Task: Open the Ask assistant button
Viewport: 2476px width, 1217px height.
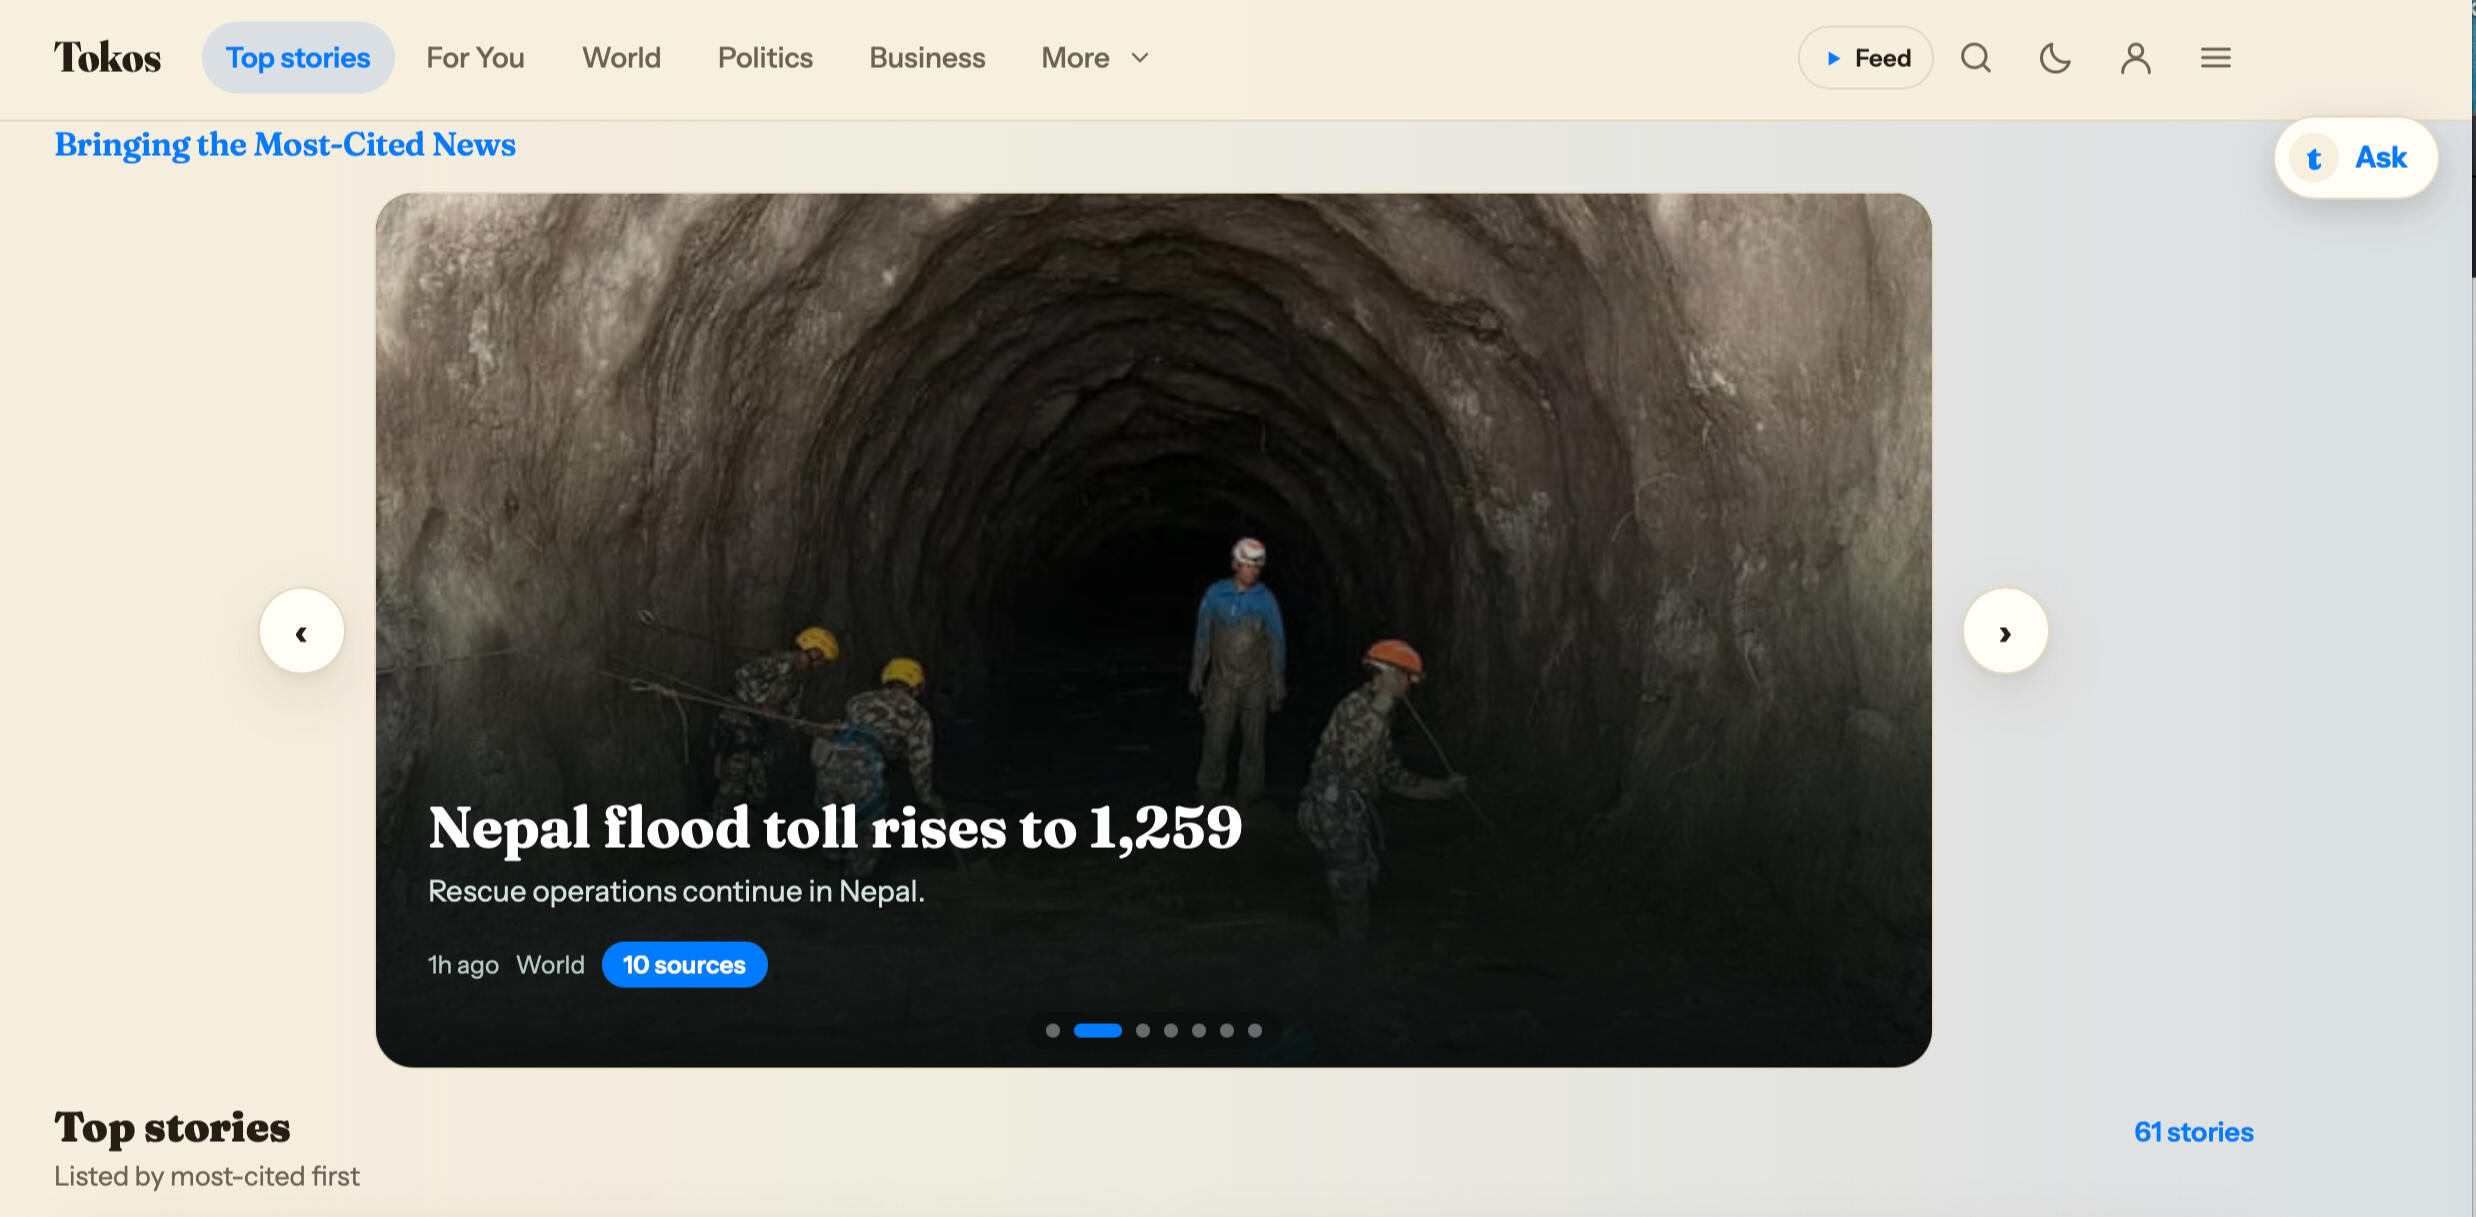Action: [x=2356, y=158]
